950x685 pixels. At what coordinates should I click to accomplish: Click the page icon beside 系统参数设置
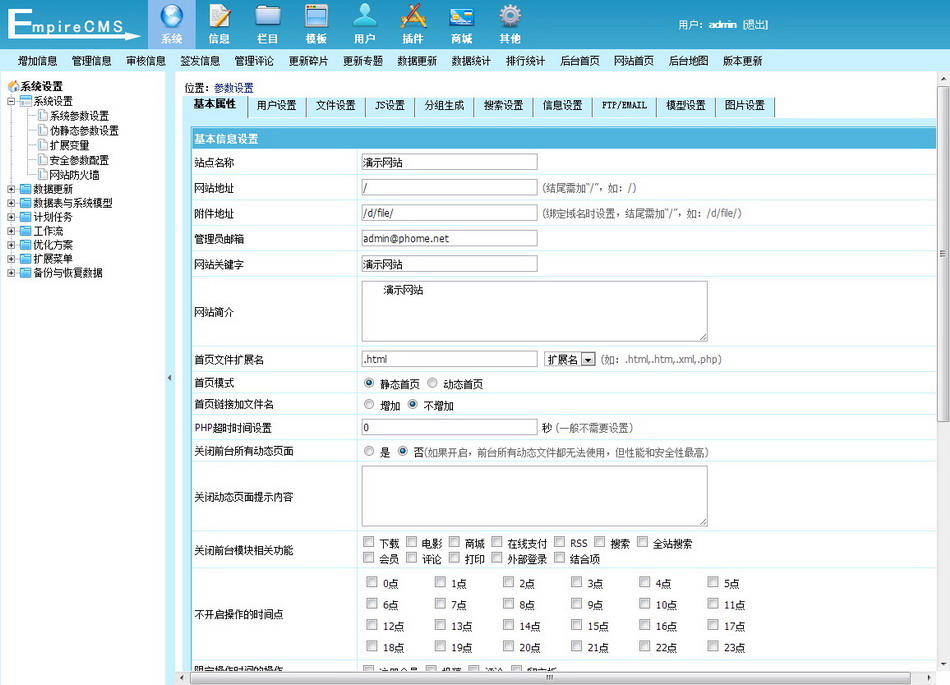42,115
